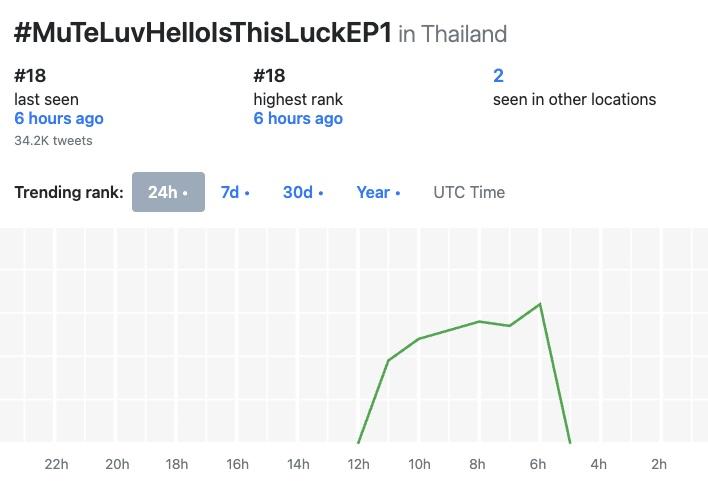Click the chart line point at 8h

click(x=480, y=321)
